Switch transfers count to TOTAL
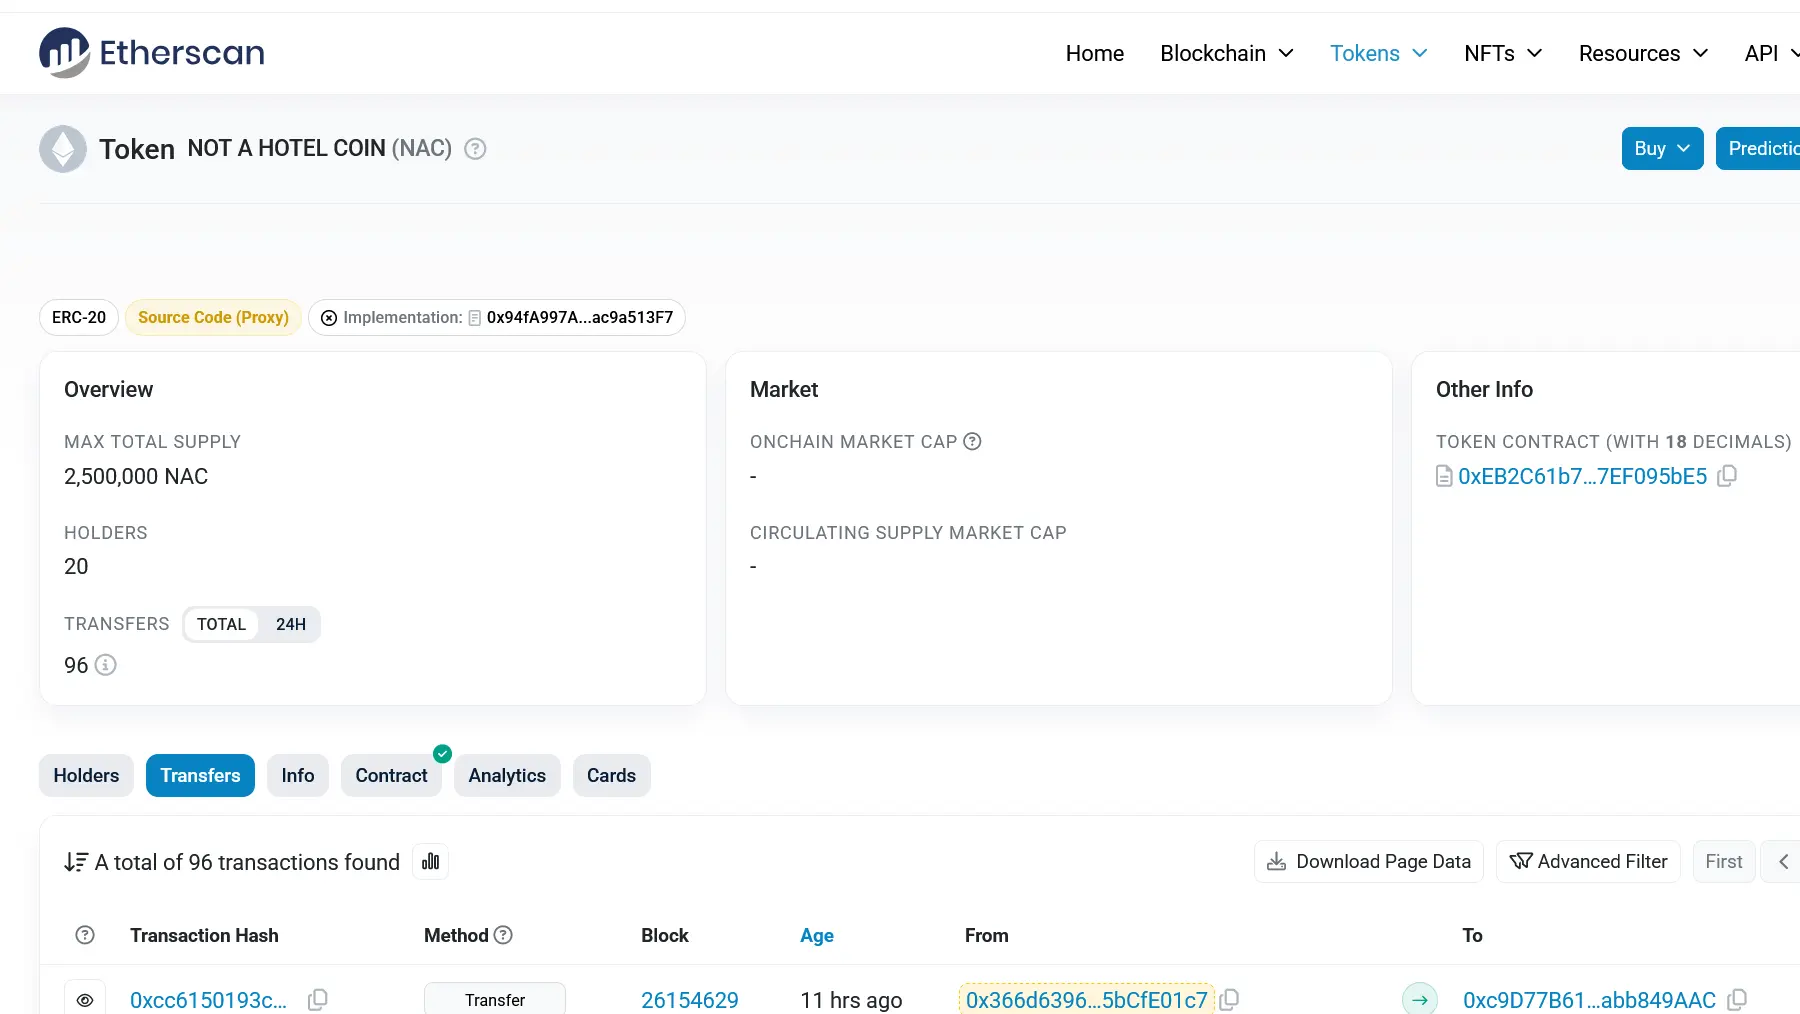 [x=221, y=624]
